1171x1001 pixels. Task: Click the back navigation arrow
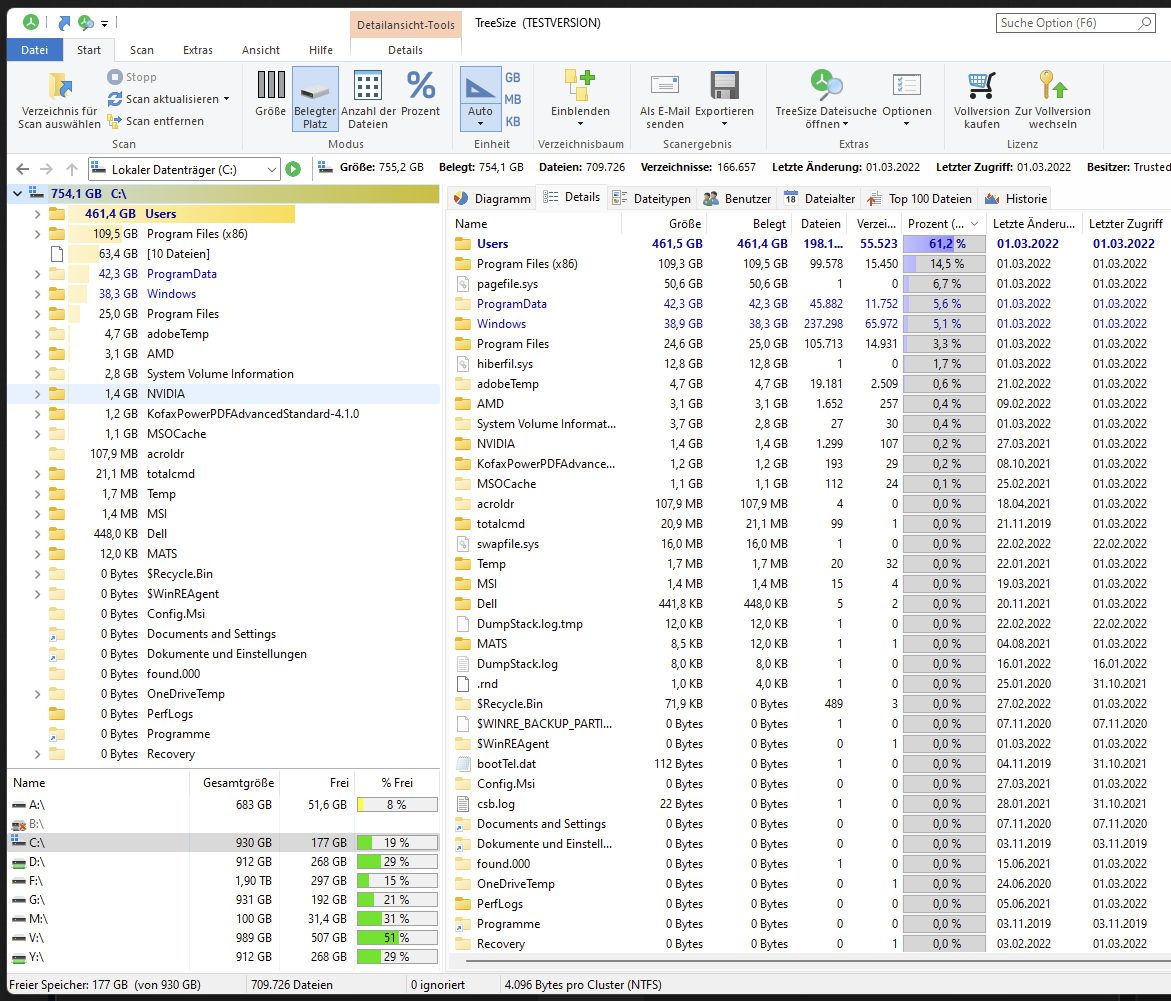[x=22, y=170]
